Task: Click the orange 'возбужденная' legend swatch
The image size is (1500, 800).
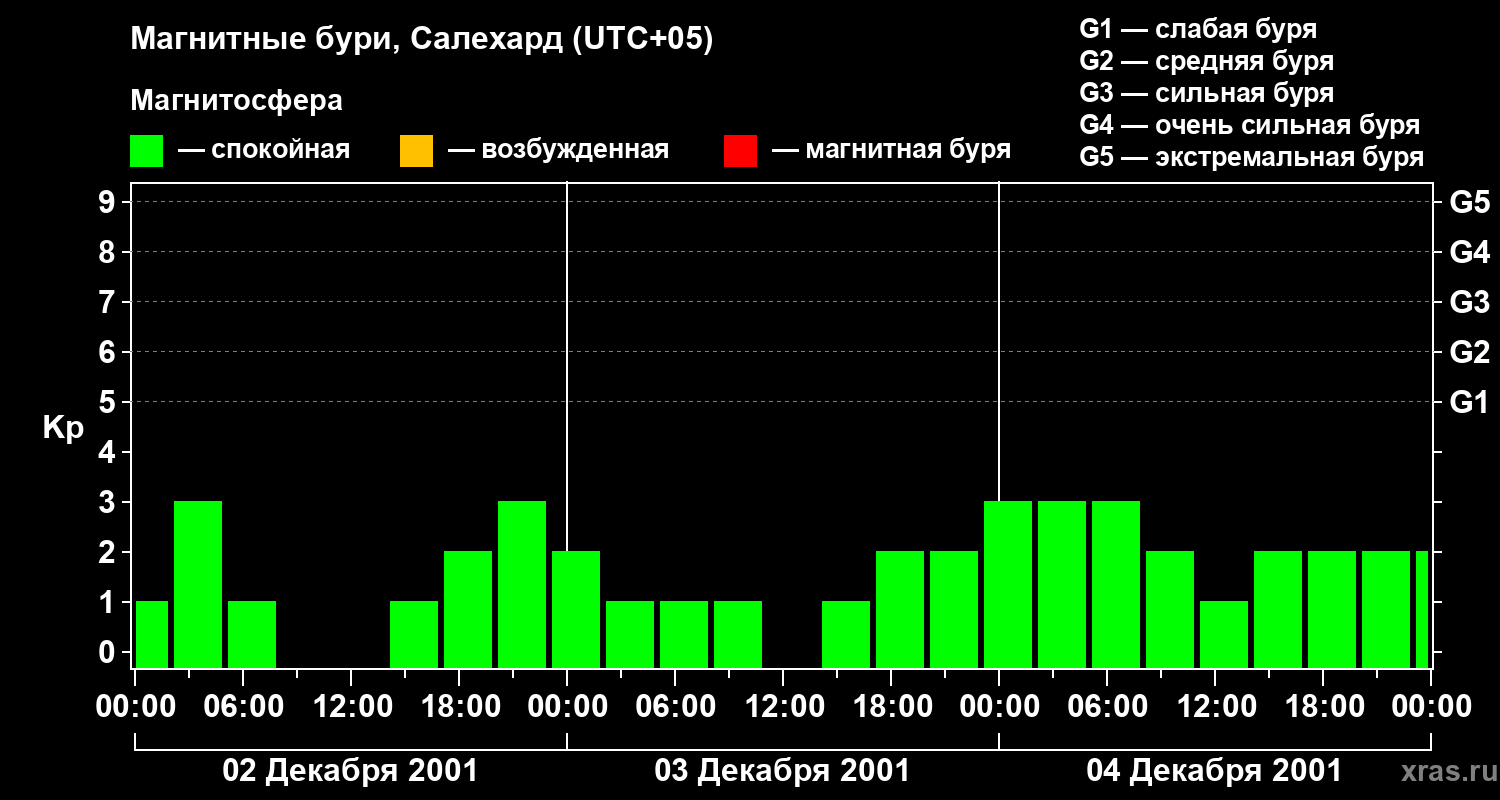Action: pos(416,151)
